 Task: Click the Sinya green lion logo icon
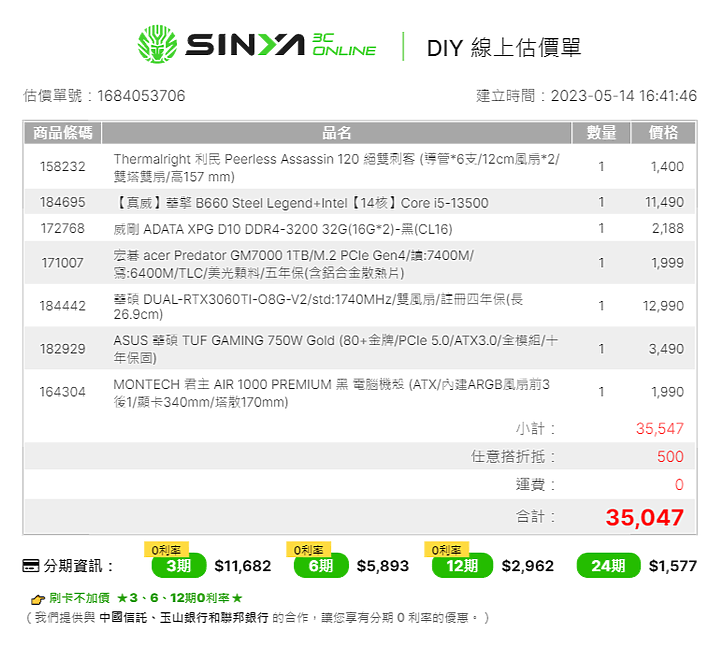coord(158,45)
